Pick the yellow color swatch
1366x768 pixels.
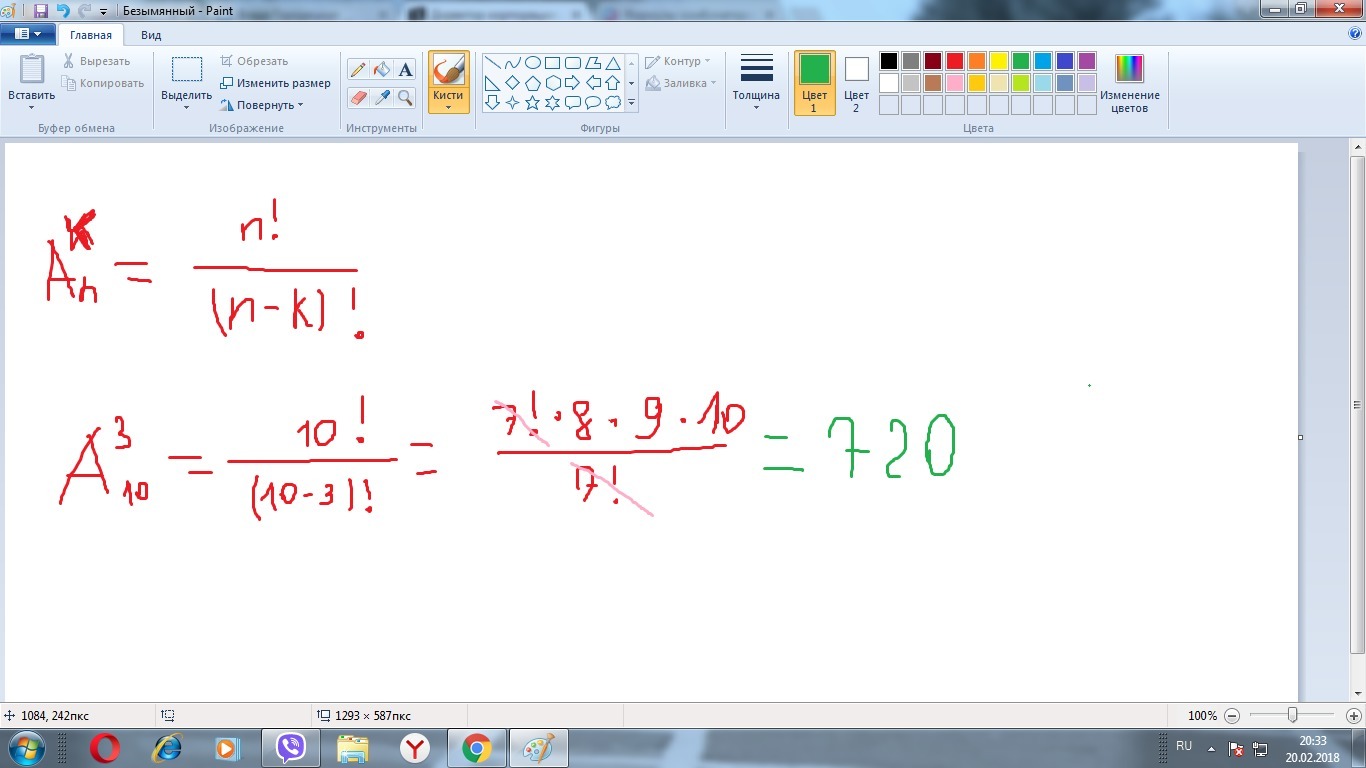click(998, 61)
